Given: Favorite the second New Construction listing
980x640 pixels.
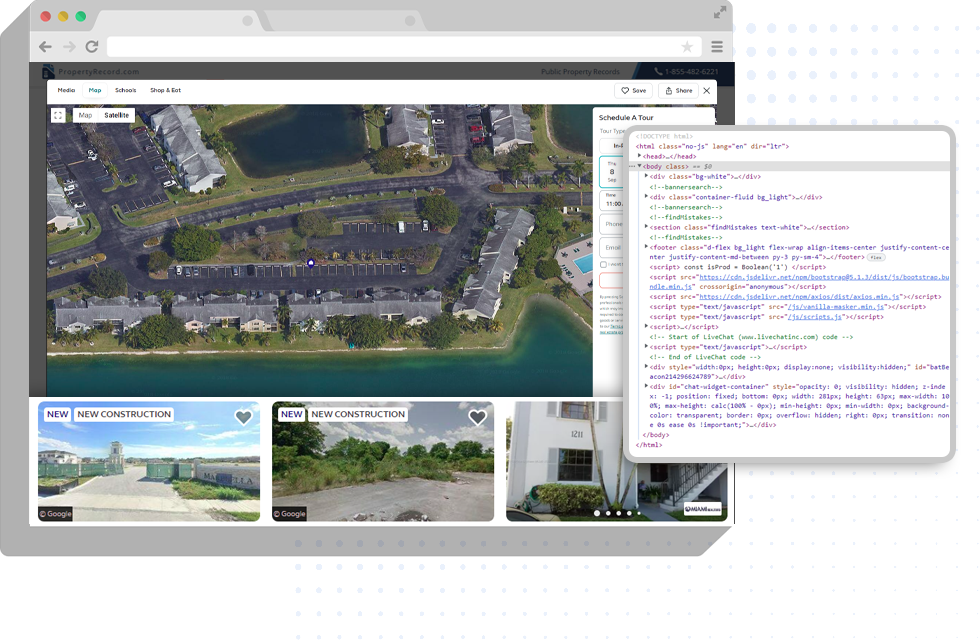Looking at the screenshot, I should (x=478, y=417).
